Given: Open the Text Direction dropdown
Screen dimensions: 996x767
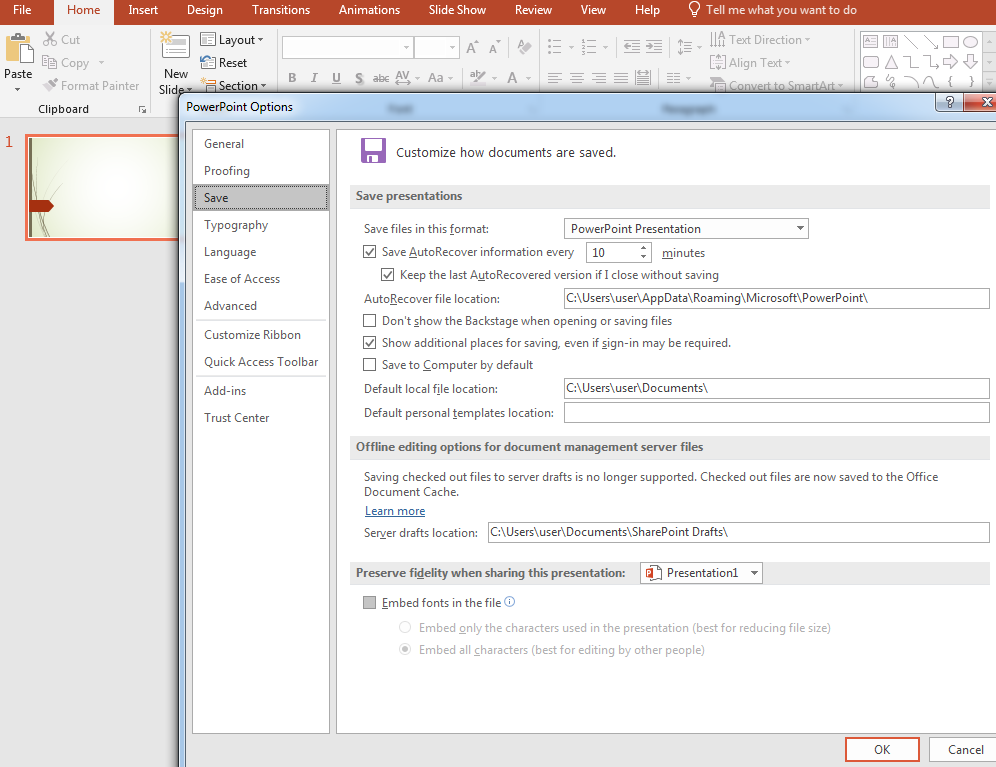Looking at the screenshot, I should click(760, 39).
